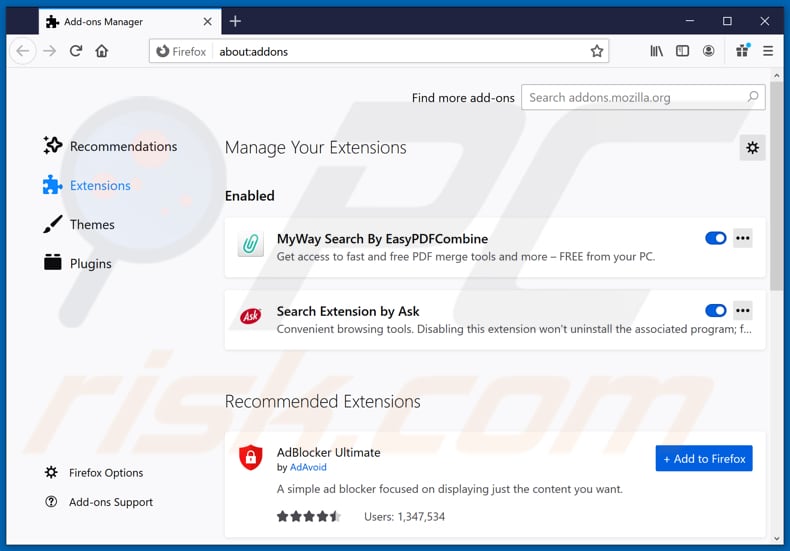Click the AdBlocker Ultimate star rating
Viewport: 790px width, 551px height.
pos(309,516)
